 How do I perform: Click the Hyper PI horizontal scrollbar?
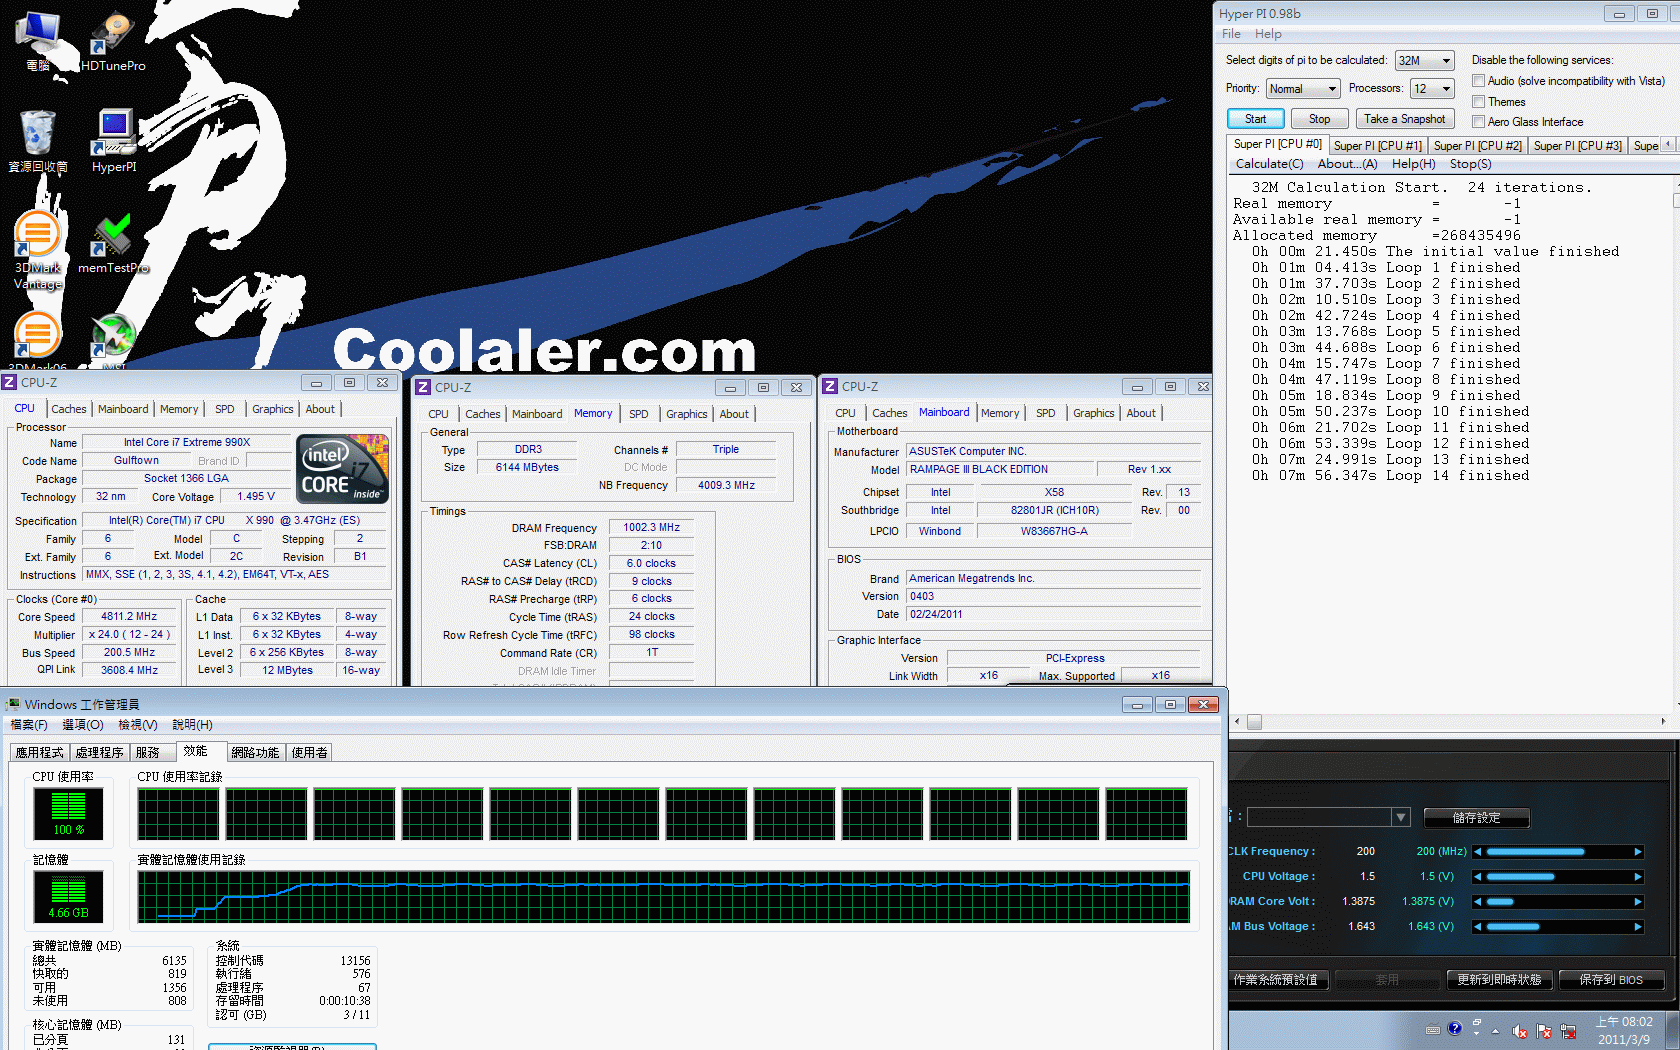click(1450, 722)
